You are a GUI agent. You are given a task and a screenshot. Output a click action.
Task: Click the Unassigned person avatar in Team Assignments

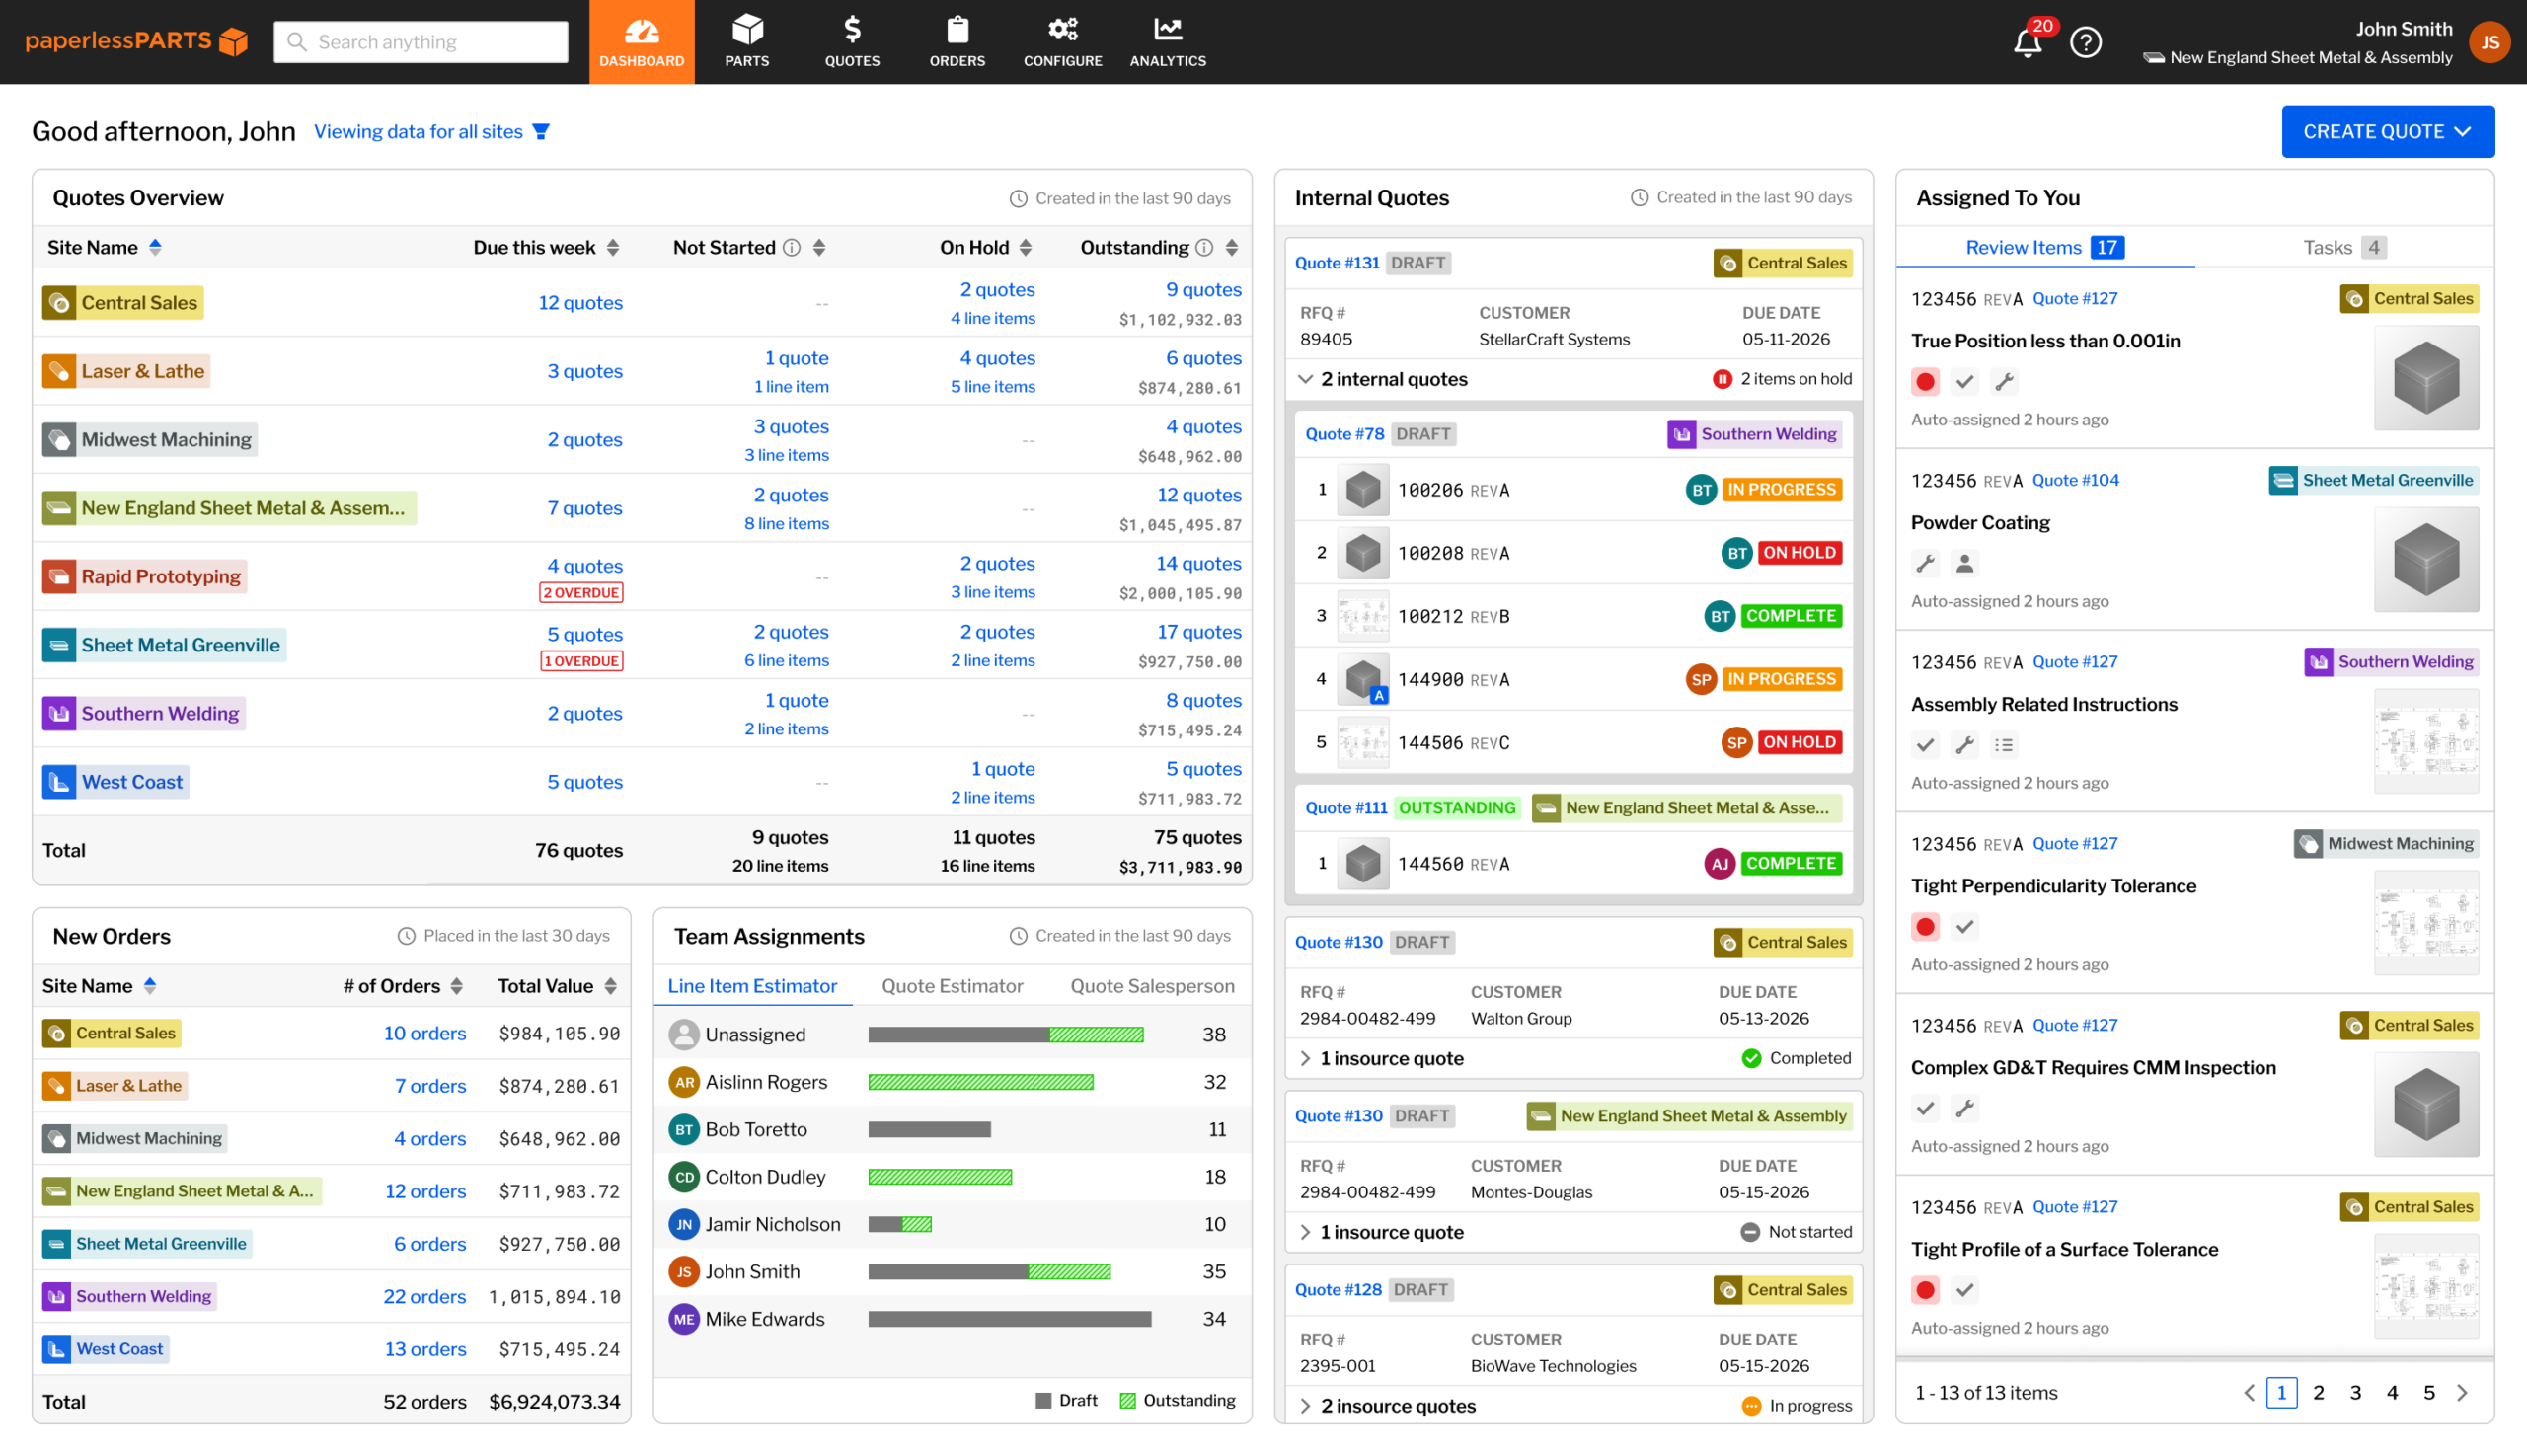pyautogui.click(x=684, y=1034)
